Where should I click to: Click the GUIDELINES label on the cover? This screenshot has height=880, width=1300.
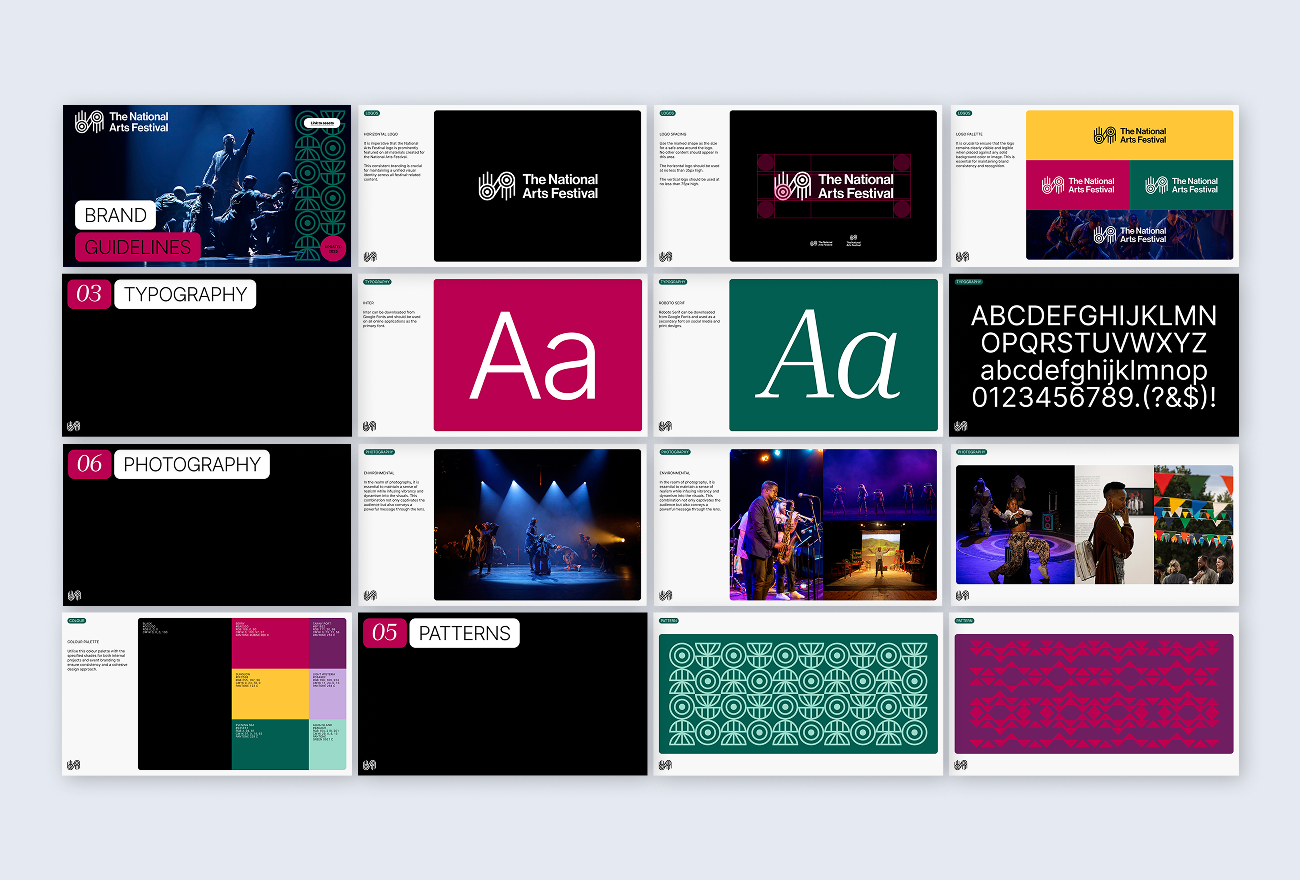[138, 247]
